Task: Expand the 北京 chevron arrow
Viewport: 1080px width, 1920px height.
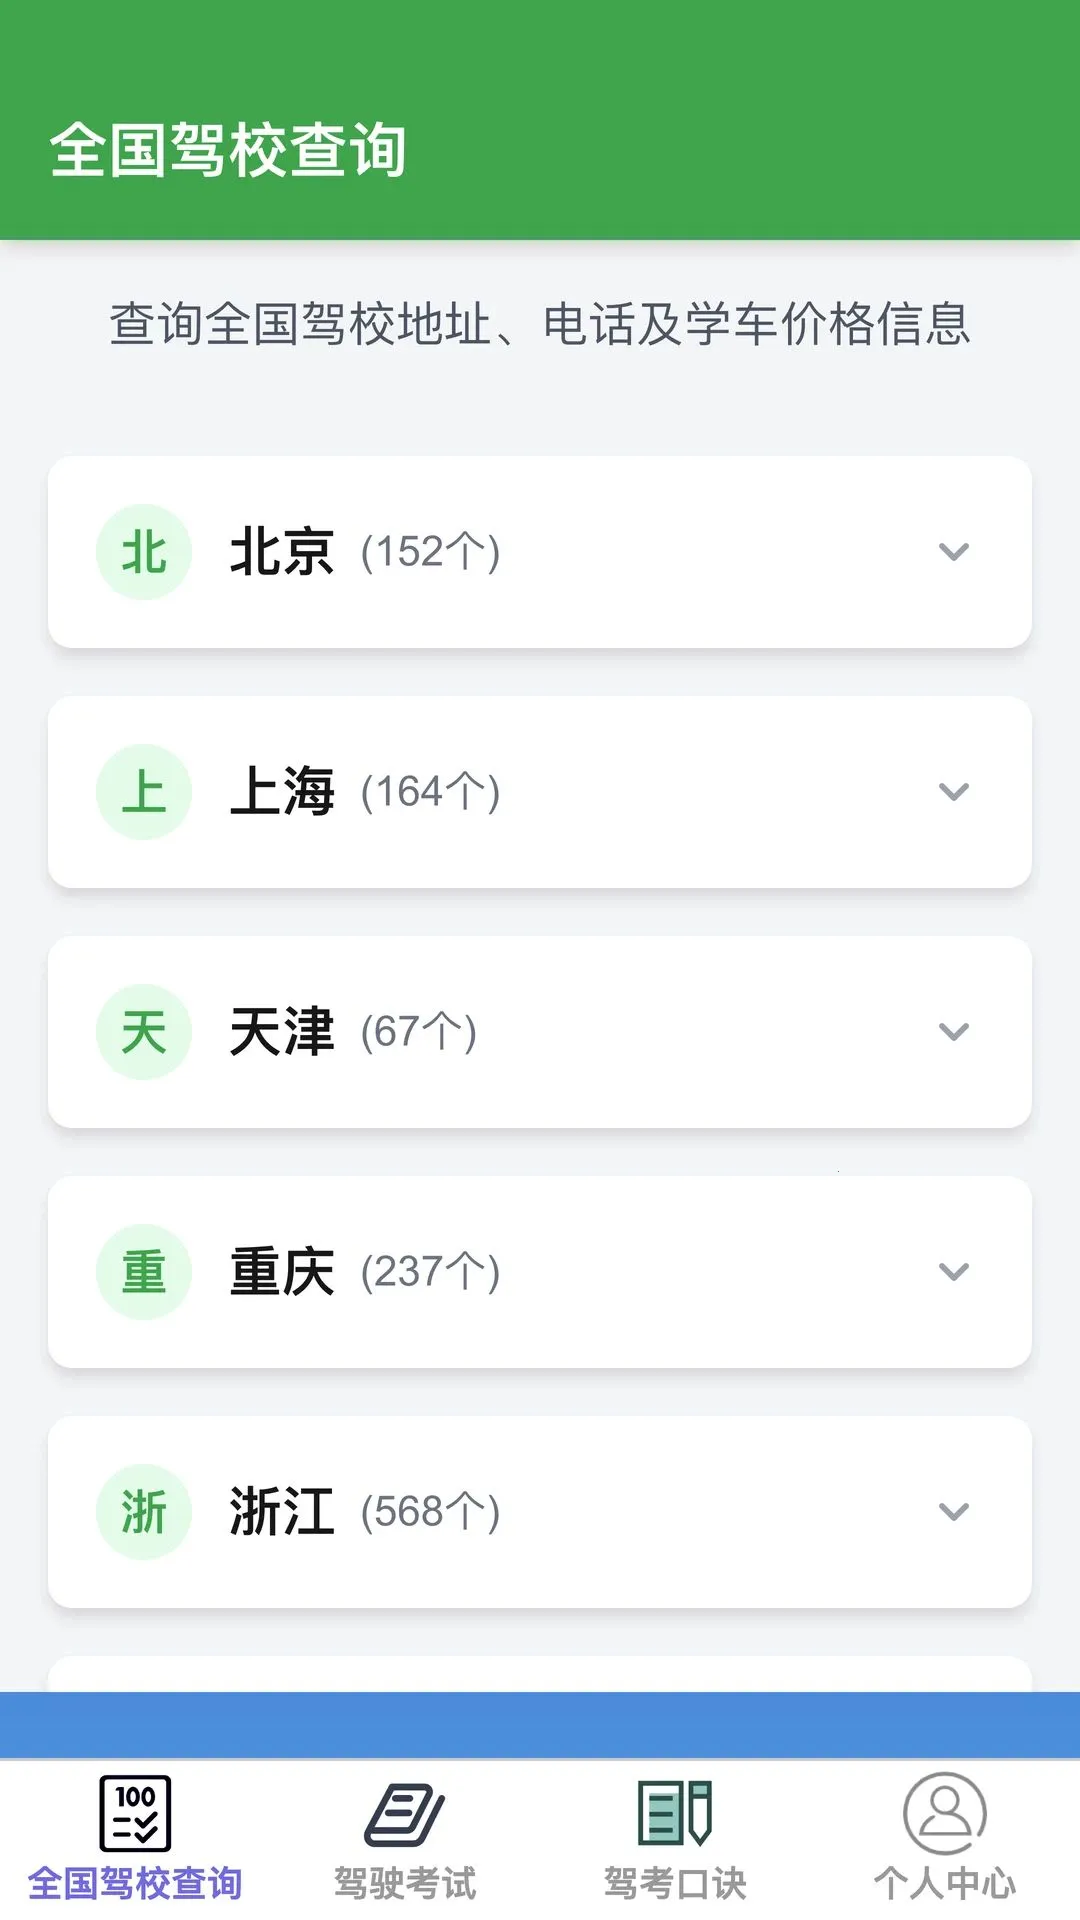Action: [954, 552]
